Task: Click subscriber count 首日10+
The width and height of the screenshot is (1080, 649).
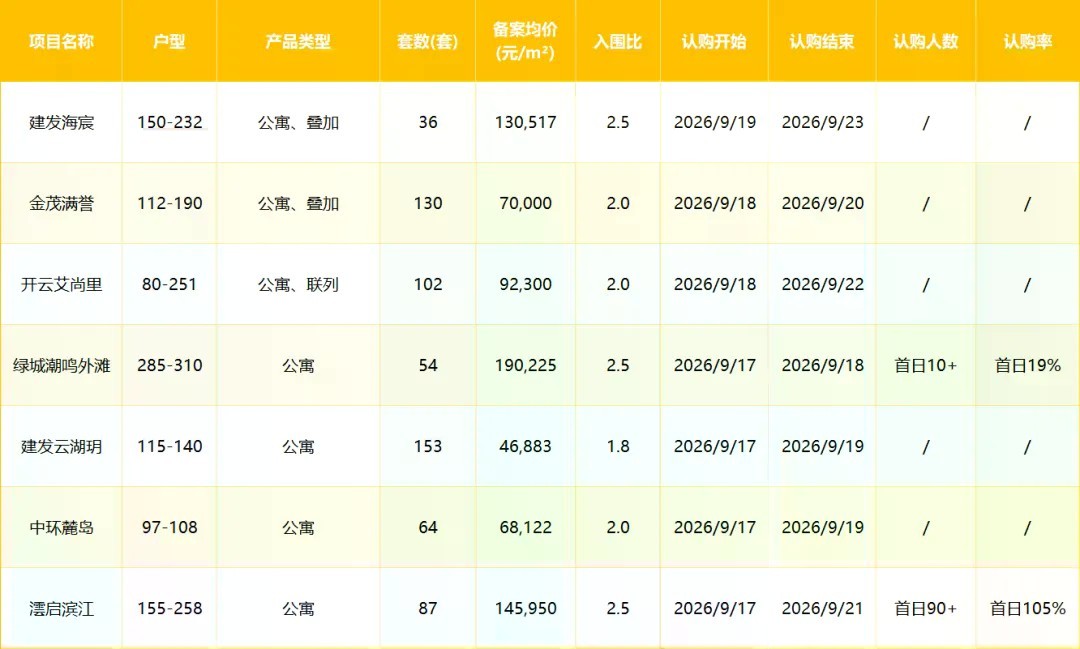Action: (926, 366)
